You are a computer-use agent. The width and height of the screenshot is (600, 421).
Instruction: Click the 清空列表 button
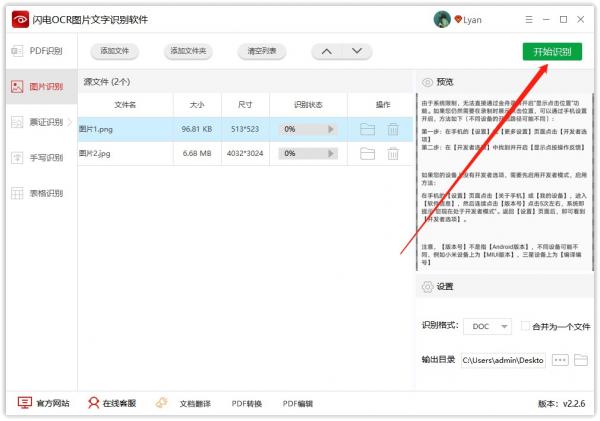coord(262,51)
